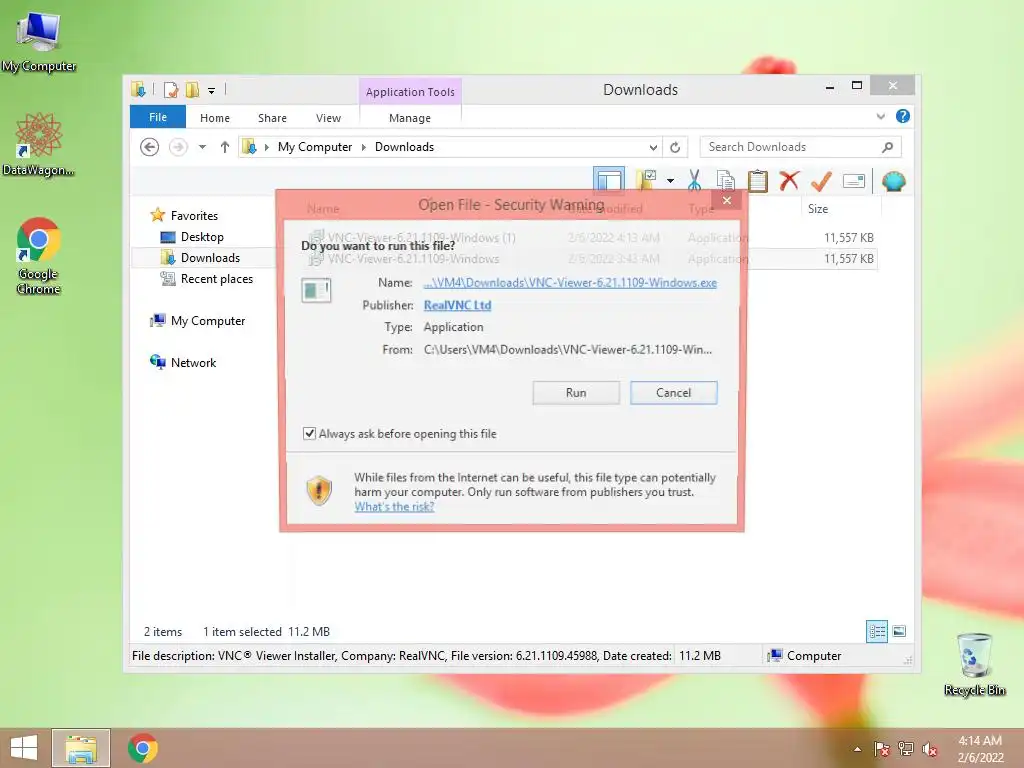Select Desktop in the navigation pane
The width and height of the screenshot is (1024, 768).
pos(202,236)
